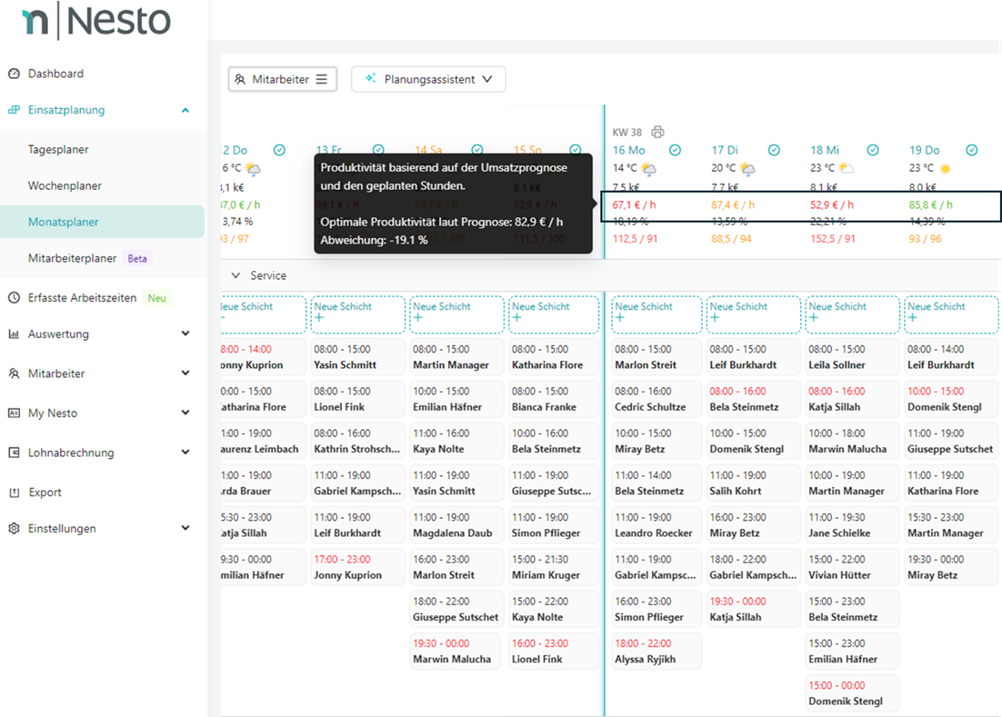Image resolution: width=1002 pixels, height=717 pixels.
Task: Click the red 67,1 € / h productivity value
Action: [634, 205]
